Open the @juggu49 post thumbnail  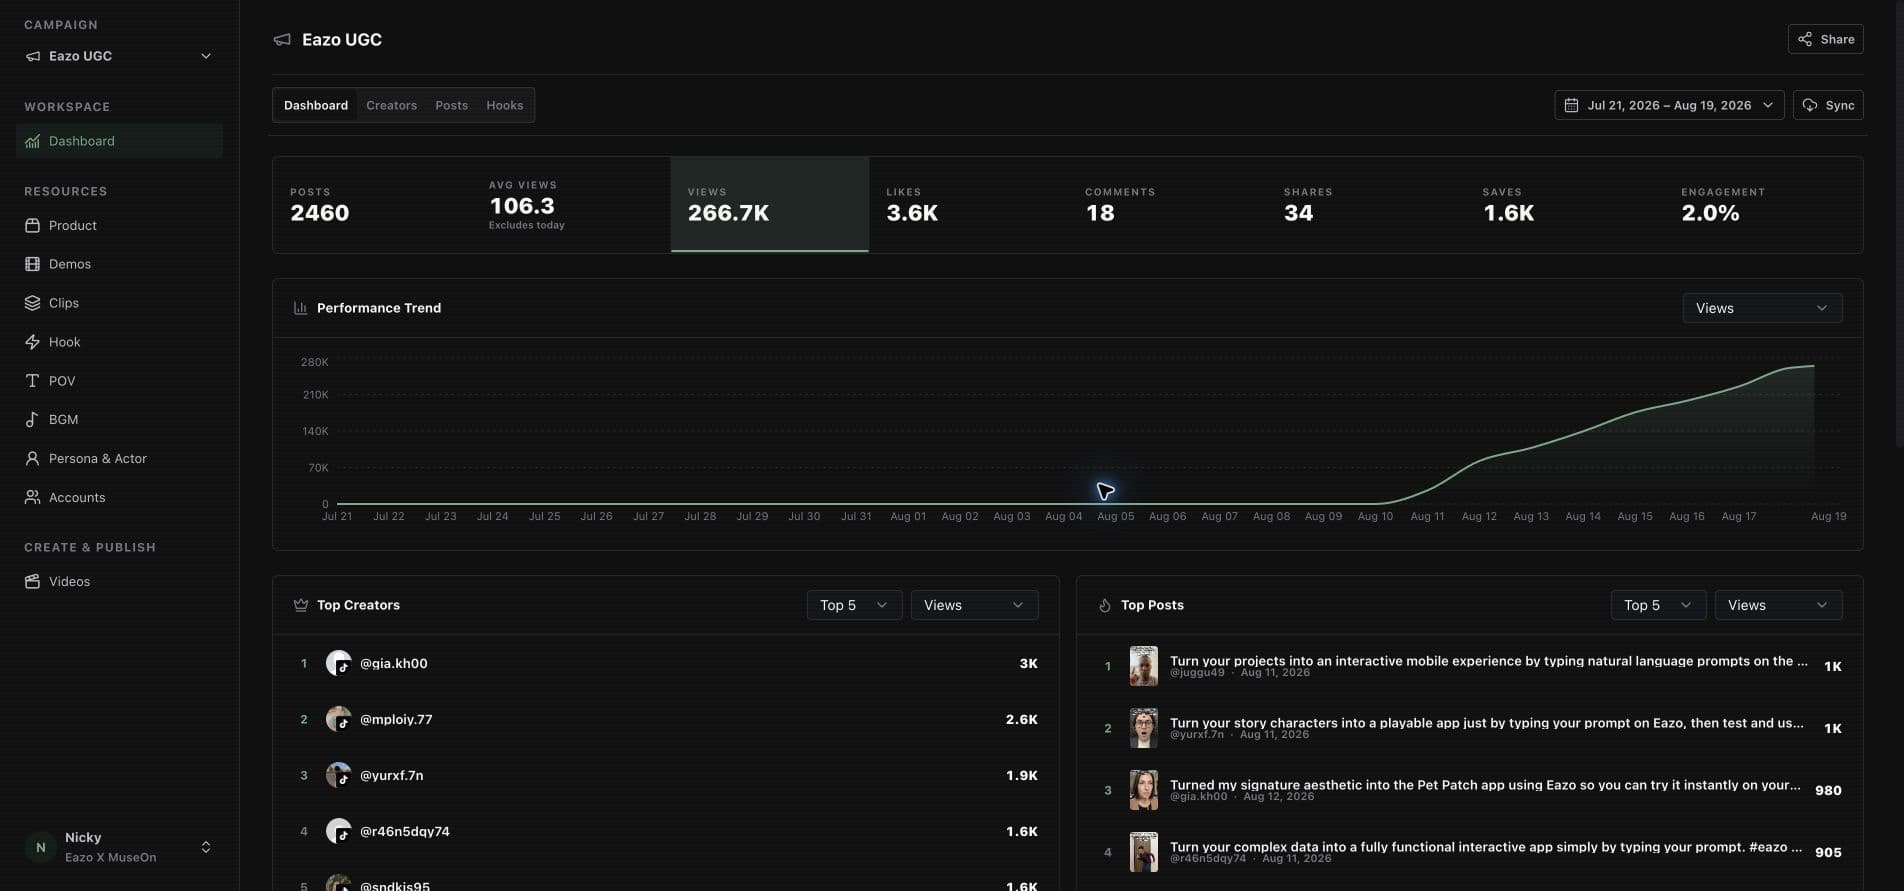click(x=1143, y=666)
